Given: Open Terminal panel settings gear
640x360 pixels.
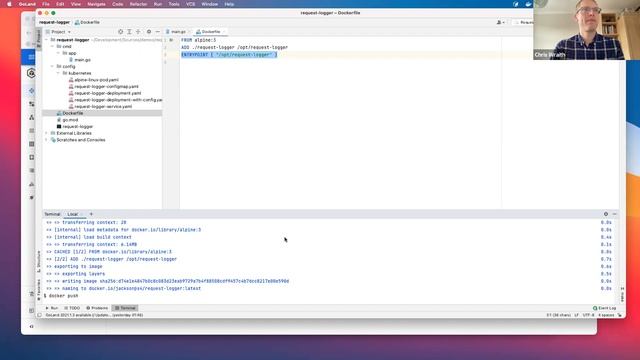Looking at the screenshot, I should [x=606, y=214].
